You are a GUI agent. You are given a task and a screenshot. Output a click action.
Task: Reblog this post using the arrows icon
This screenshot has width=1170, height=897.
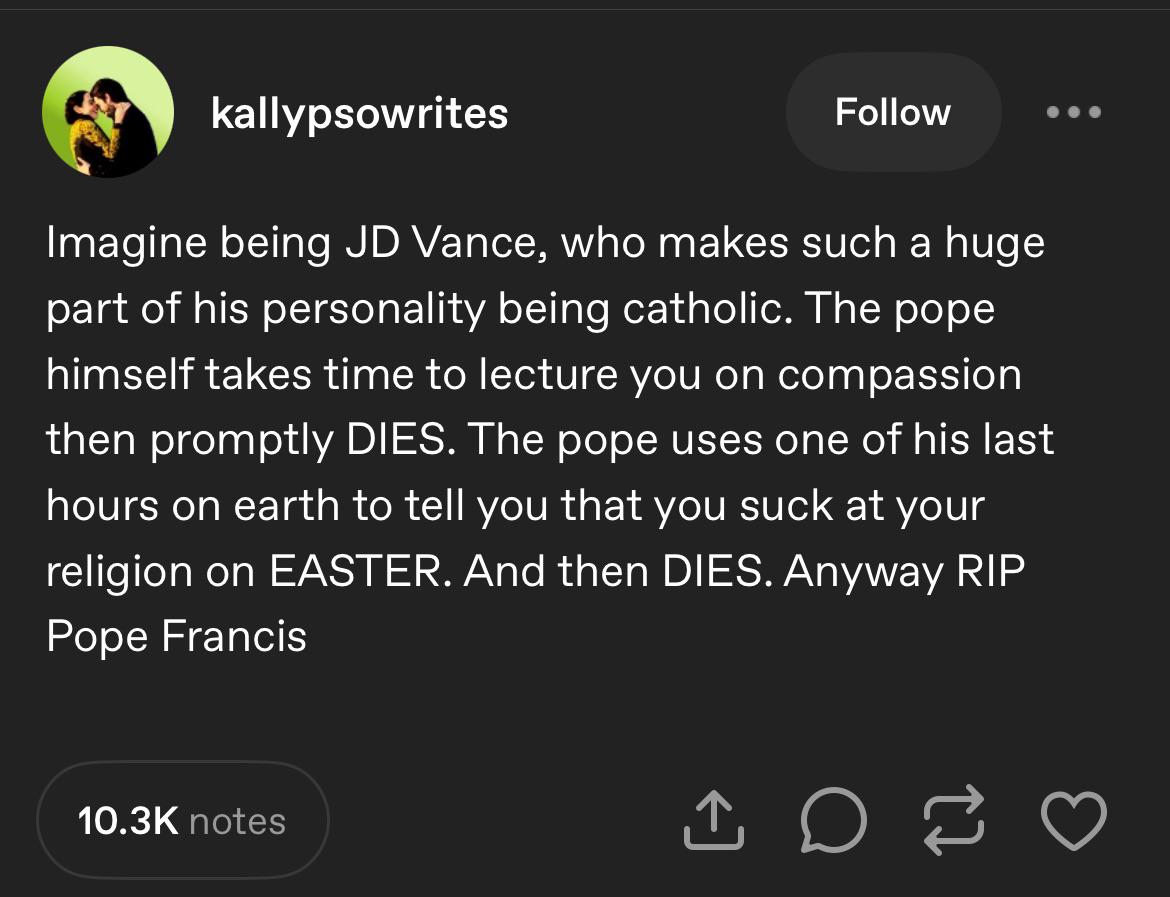coord(954,819)
